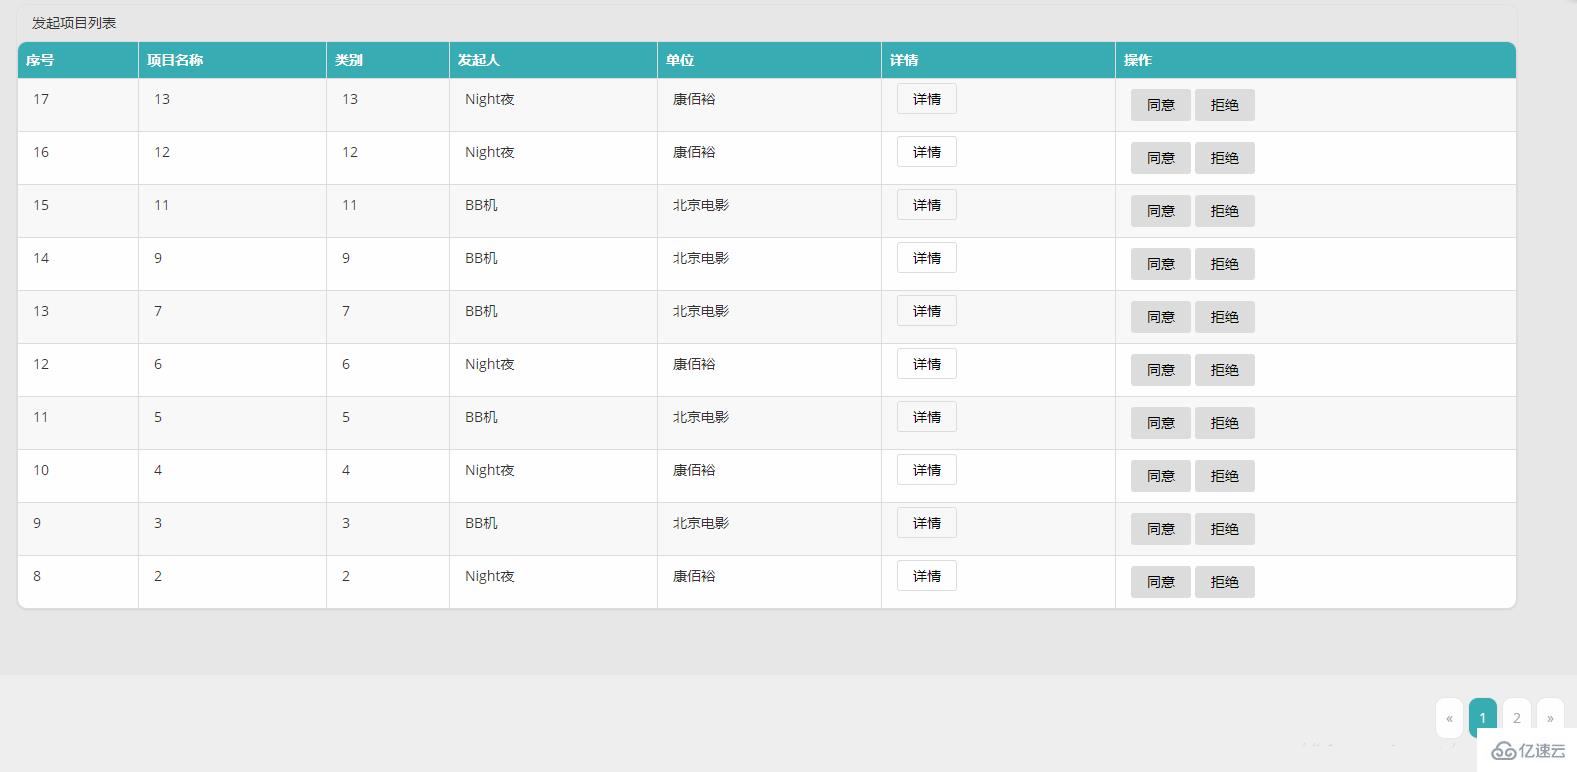
Task: Approve row 15 with 同意
Action: (1160, 211)
